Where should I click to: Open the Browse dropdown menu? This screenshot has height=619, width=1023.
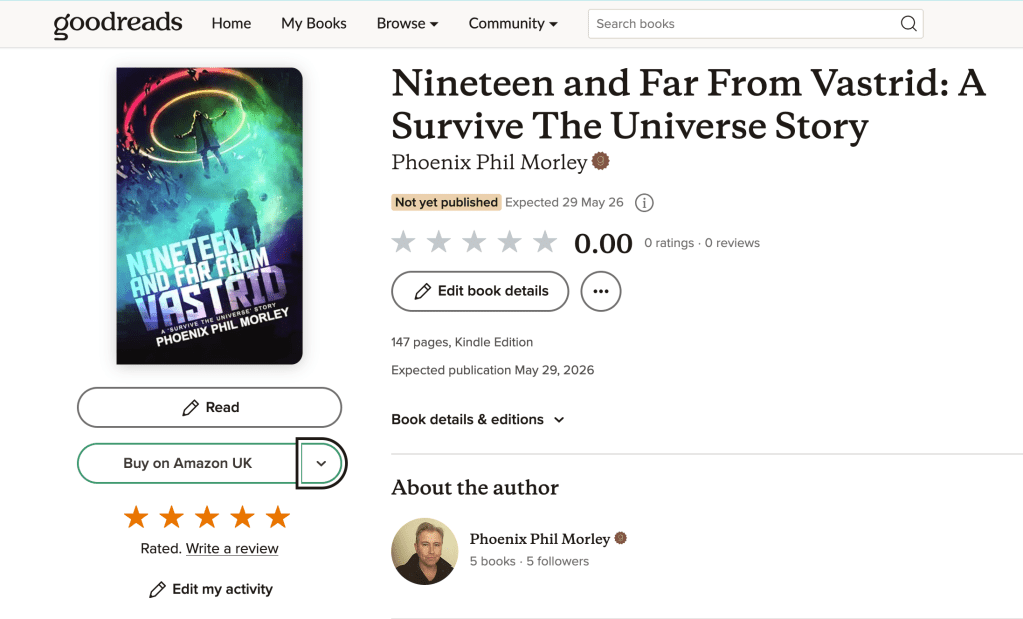[407, 23]
